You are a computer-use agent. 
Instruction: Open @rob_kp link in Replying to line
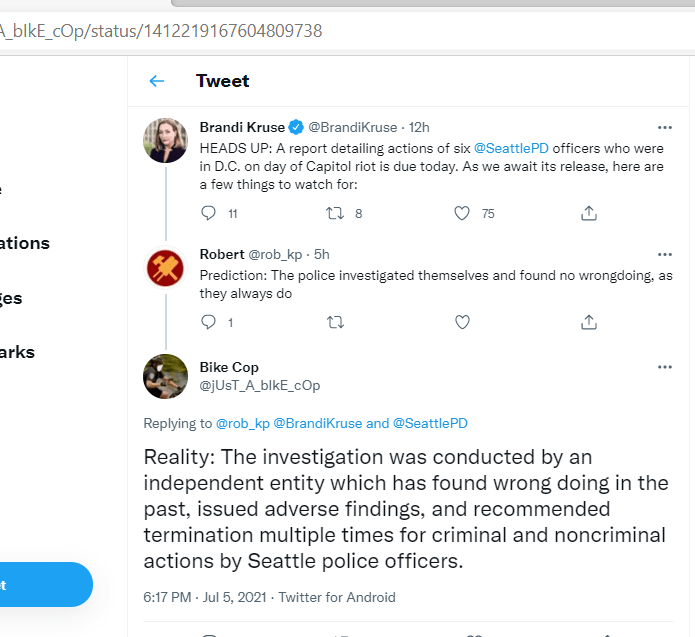243,423
